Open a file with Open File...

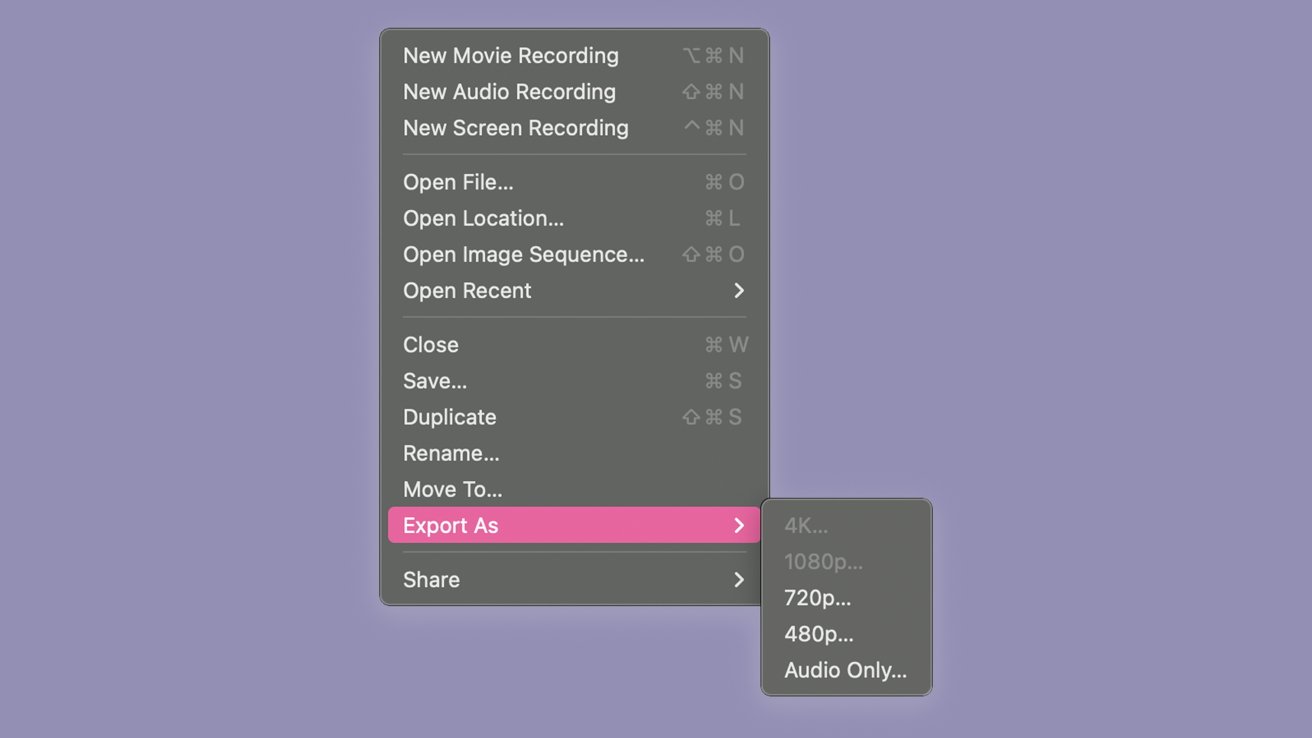click(456, 182)
